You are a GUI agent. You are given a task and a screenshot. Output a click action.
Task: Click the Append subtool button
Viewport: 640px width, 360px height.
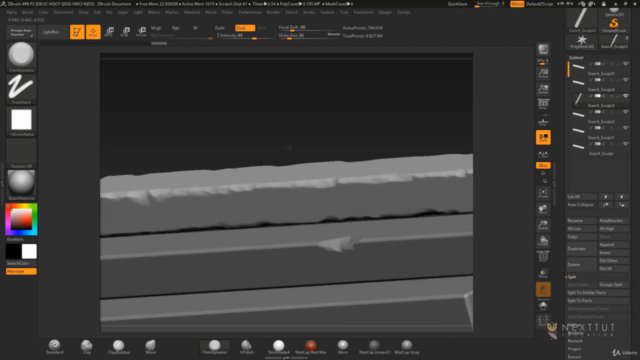(613, 244)
